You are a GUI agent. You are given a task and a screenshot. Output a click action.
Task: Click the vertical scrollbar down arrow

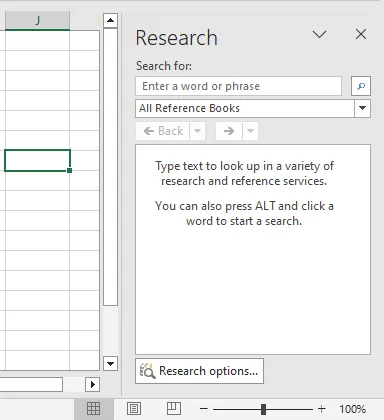click(110, 363)
